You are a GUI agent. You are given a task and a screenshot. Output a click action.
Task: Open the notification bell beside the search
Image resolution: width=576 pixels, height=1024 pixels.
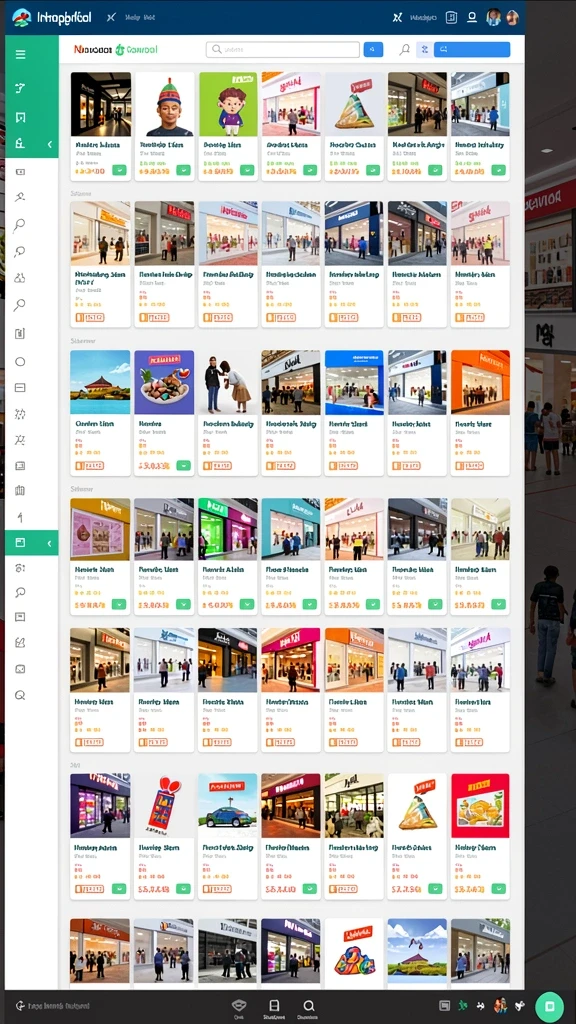(x=405, y=50)
